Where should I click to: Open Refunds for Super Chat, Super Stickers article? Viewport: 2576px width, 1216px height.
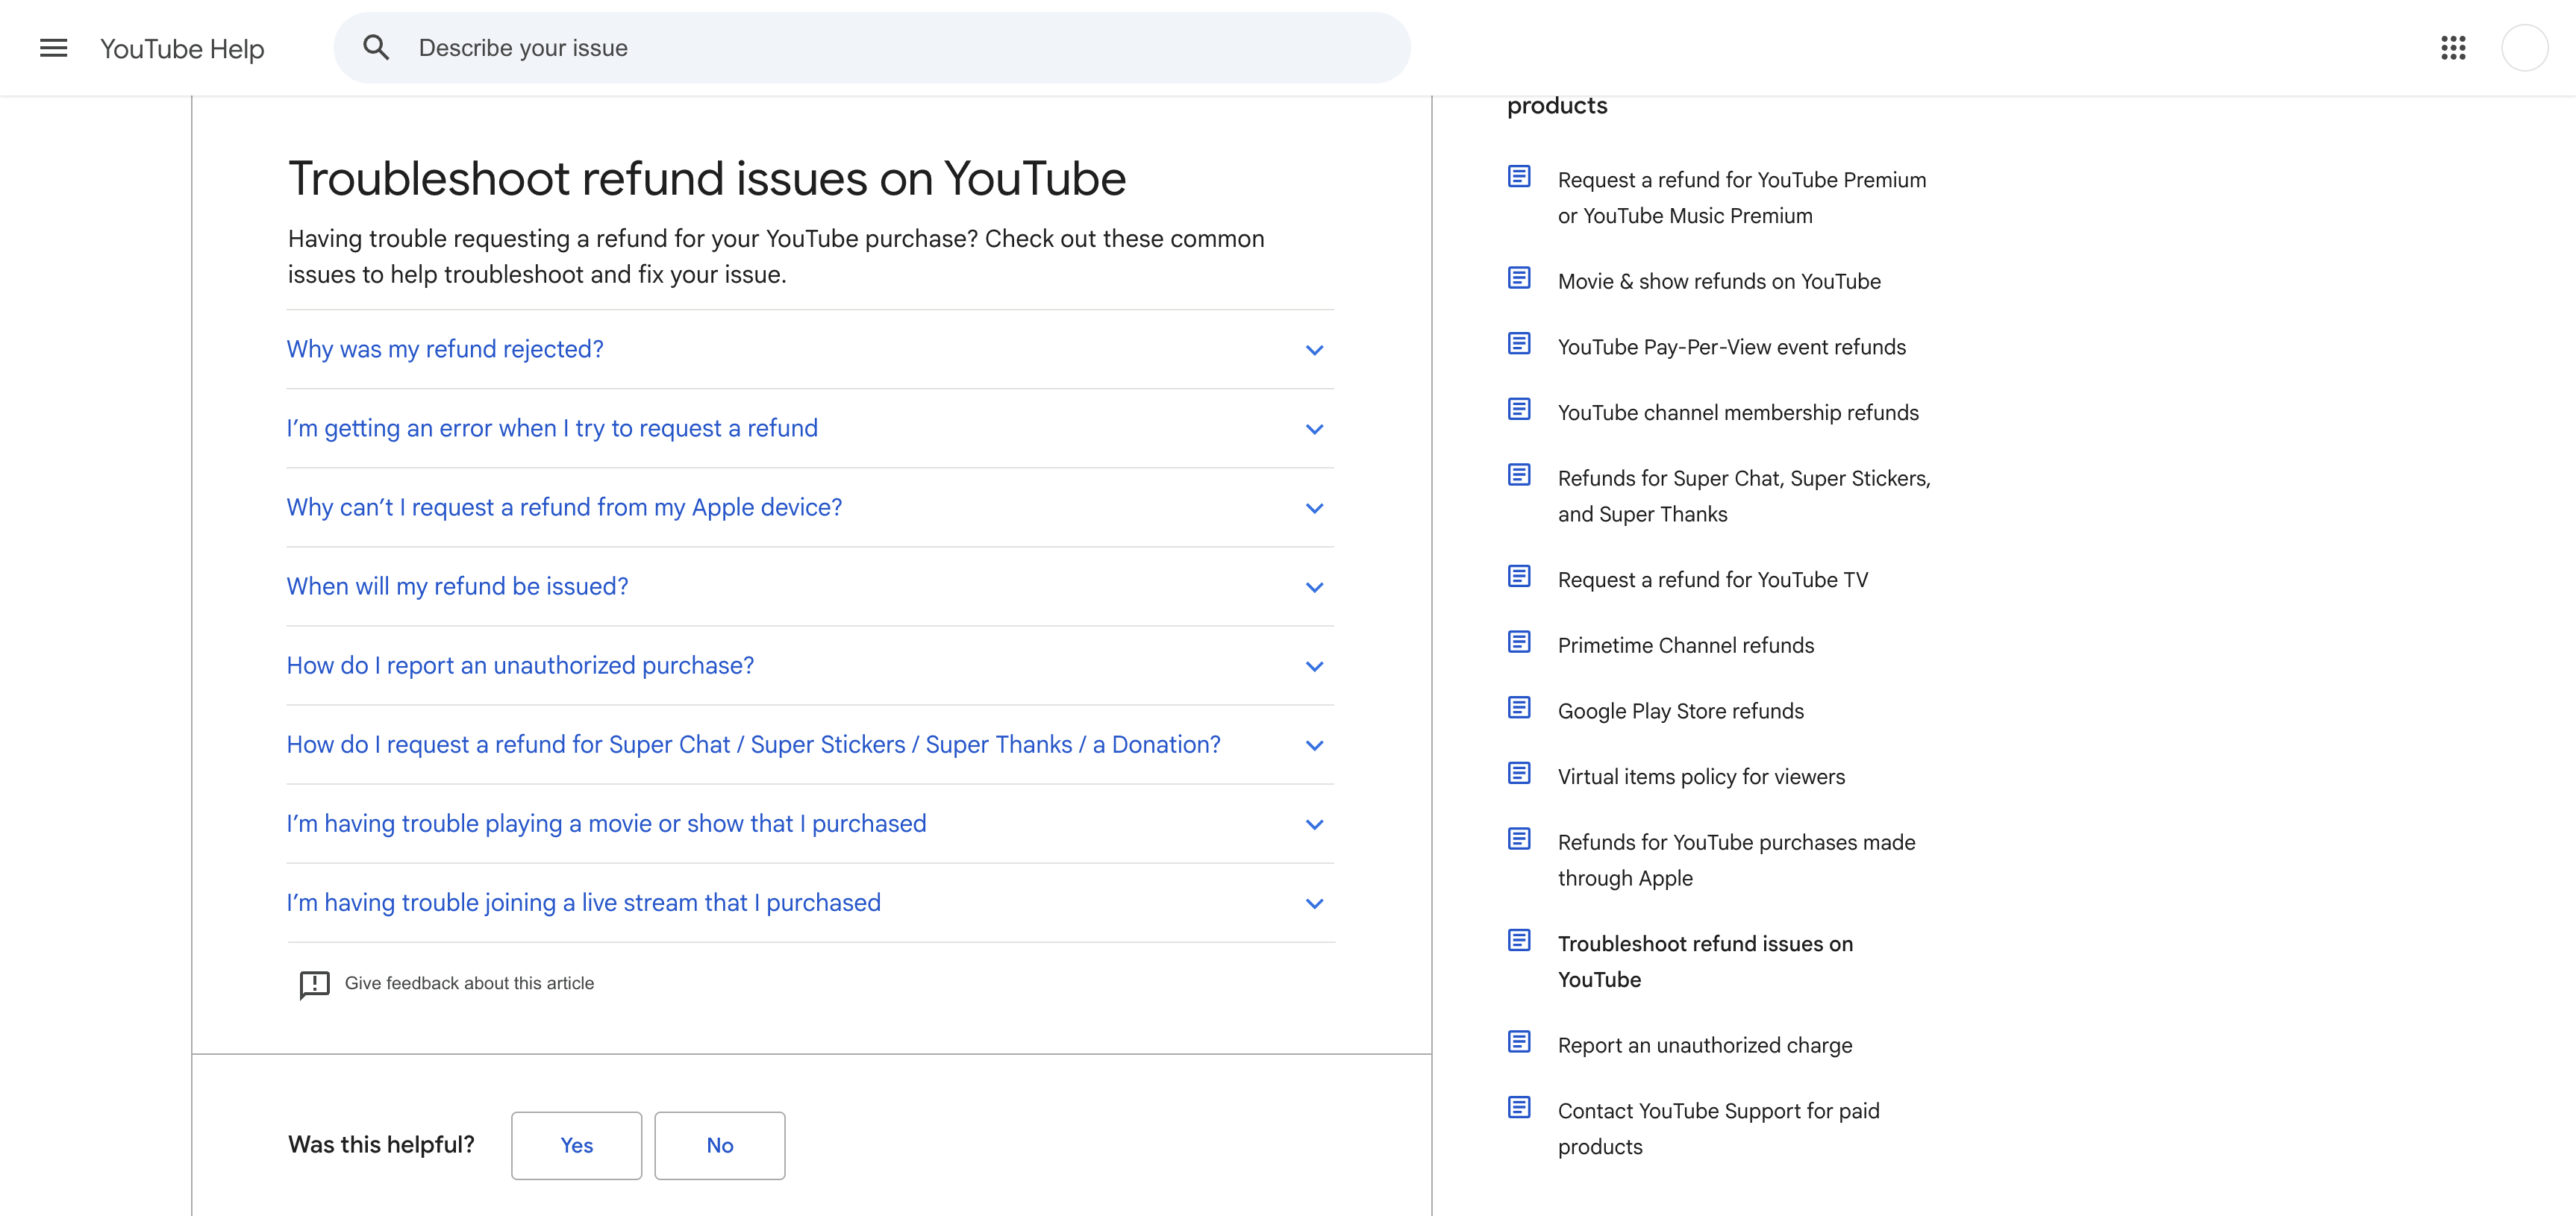1744,496
